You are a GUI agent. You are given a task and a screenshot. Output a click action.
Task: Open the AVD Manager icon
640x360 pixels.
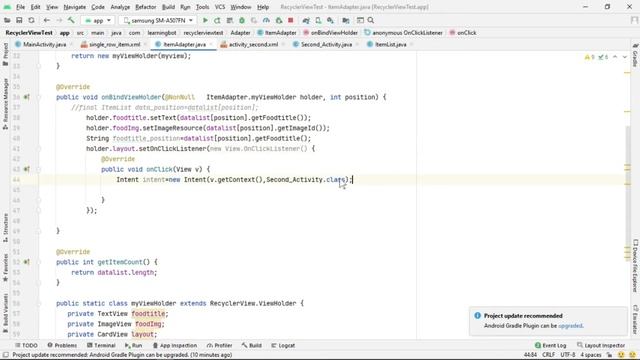tap(318, 20)
